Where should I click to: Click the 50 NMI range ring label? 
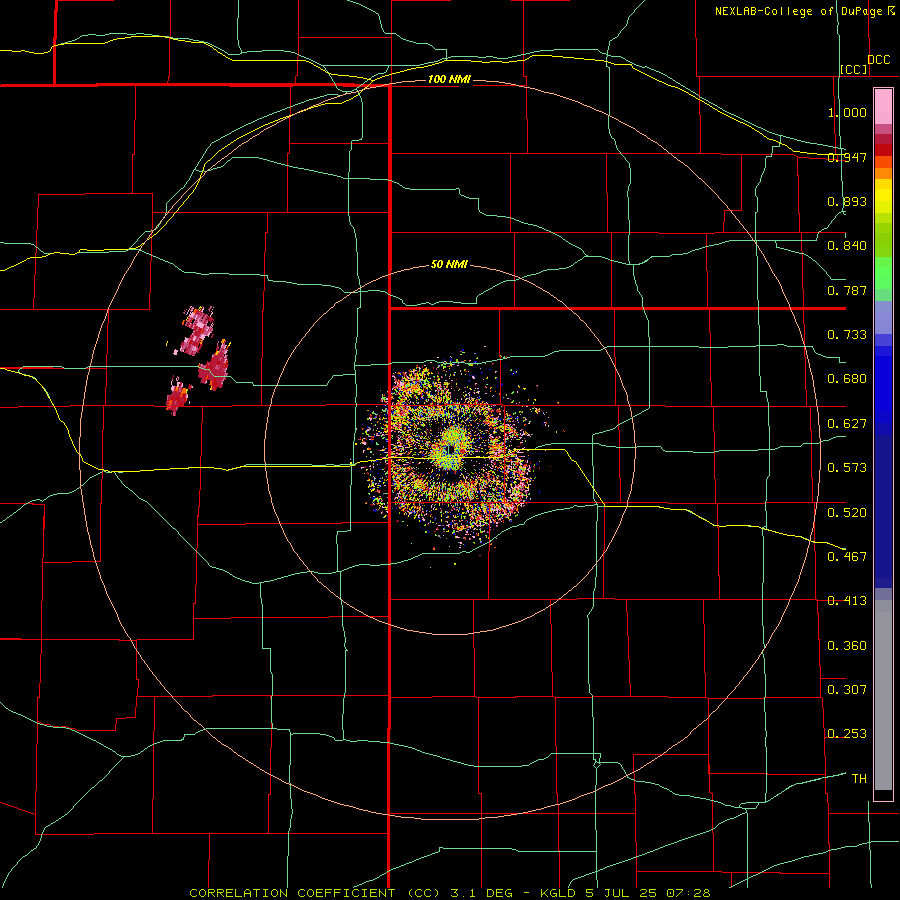pos(449,265)
